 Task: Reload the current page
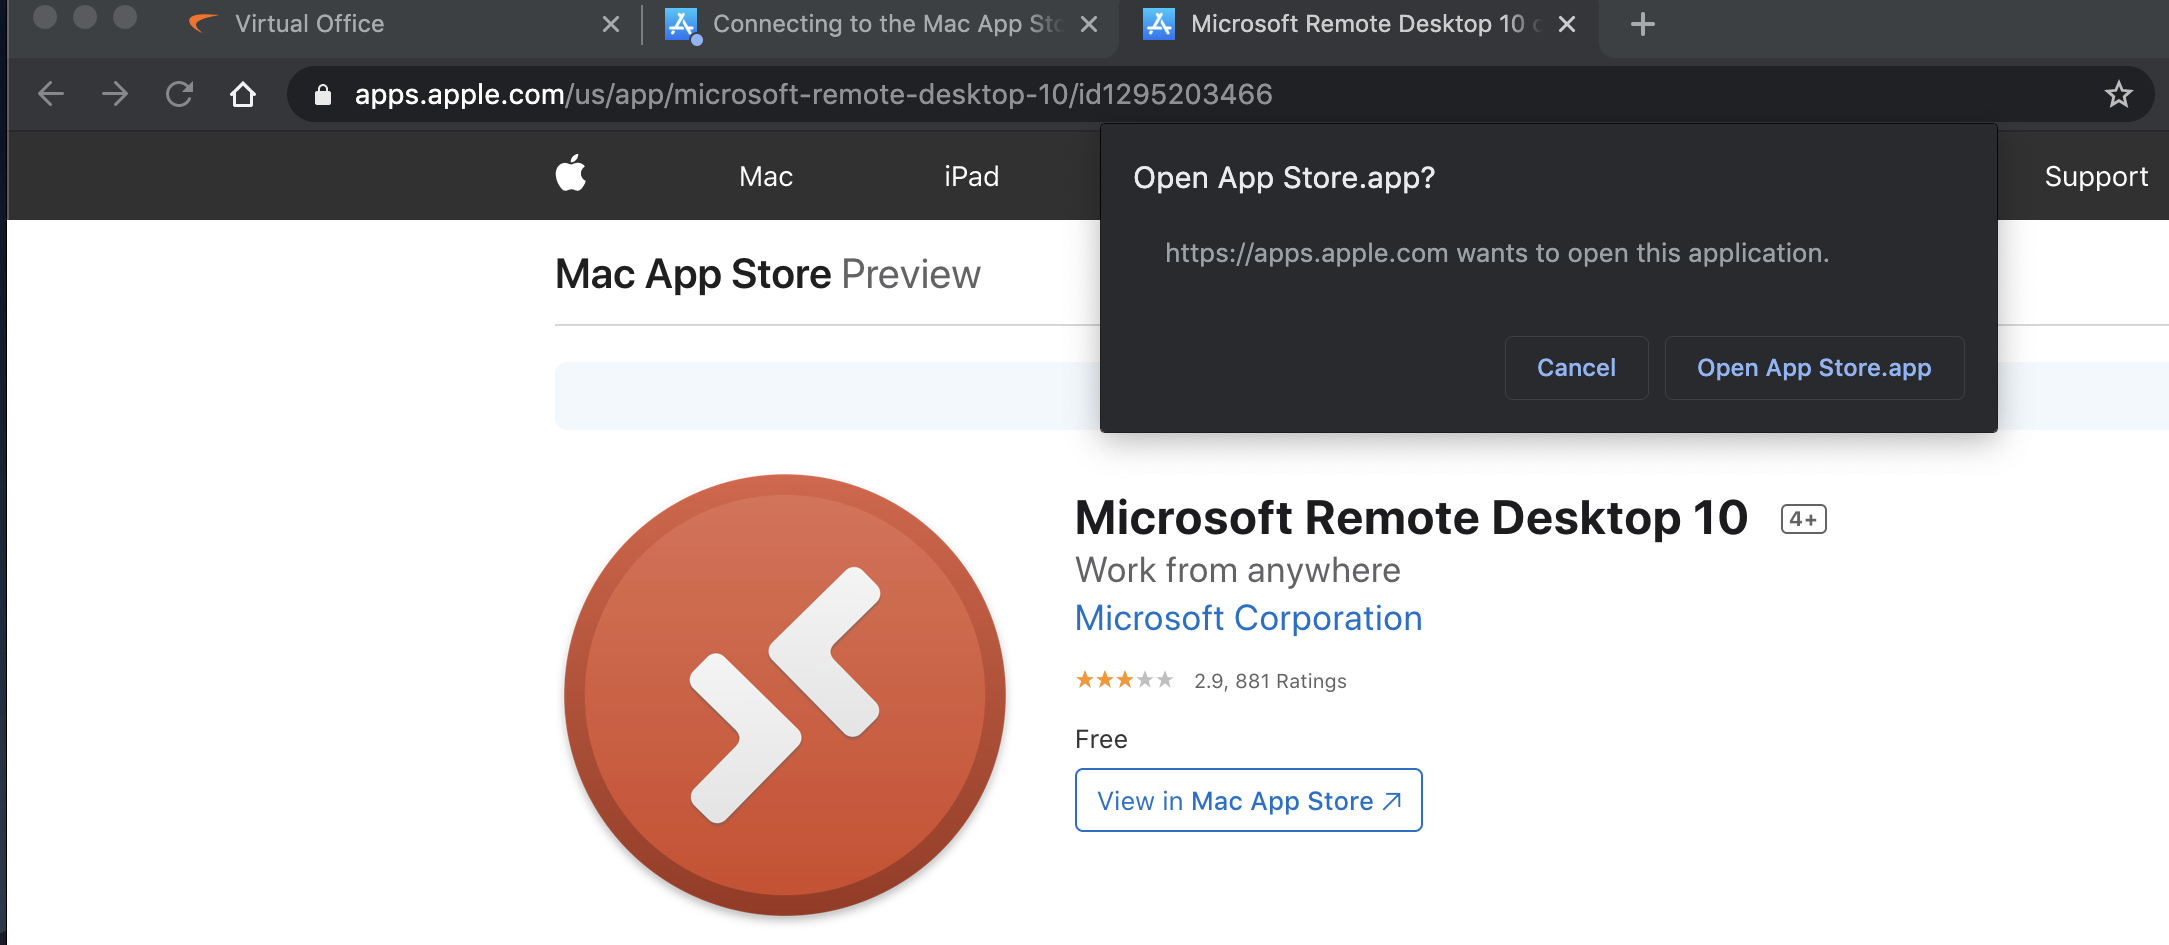coord(179,94)
